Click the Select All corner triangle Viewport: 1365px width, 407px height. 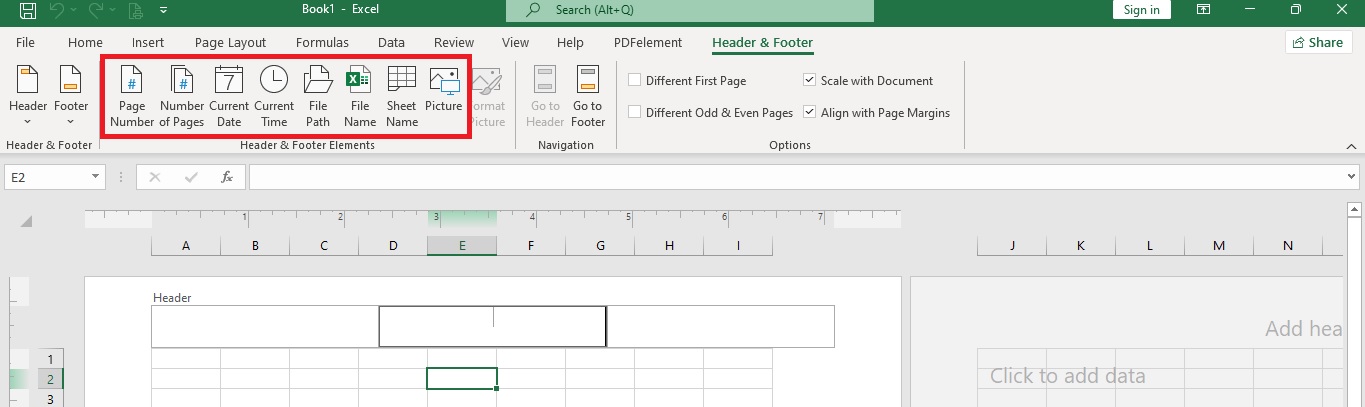[x=26, y=222]
